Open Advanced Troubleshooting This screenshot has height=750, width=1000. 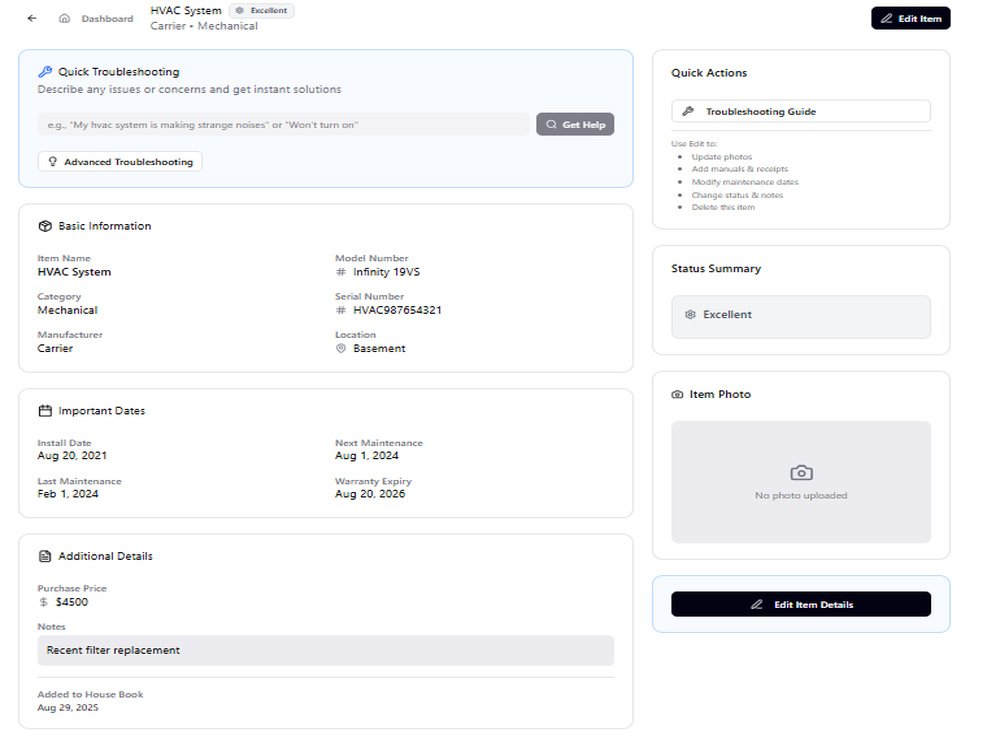(120, 161)
